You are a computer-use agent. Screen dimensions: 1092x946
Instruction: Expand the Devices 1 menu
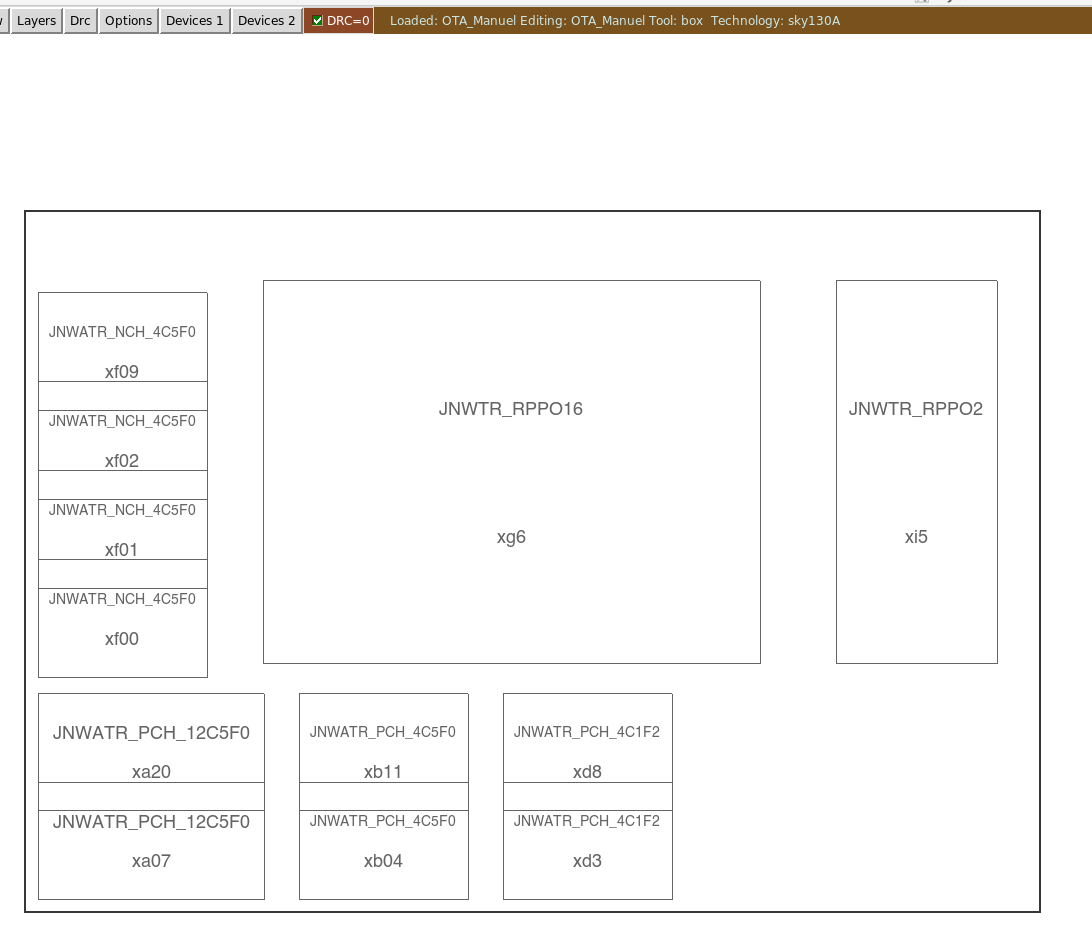[194, 20]
